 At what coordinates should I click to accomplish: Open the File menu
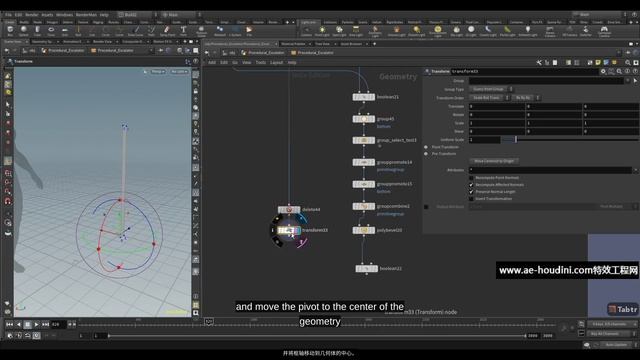[9, 15]
